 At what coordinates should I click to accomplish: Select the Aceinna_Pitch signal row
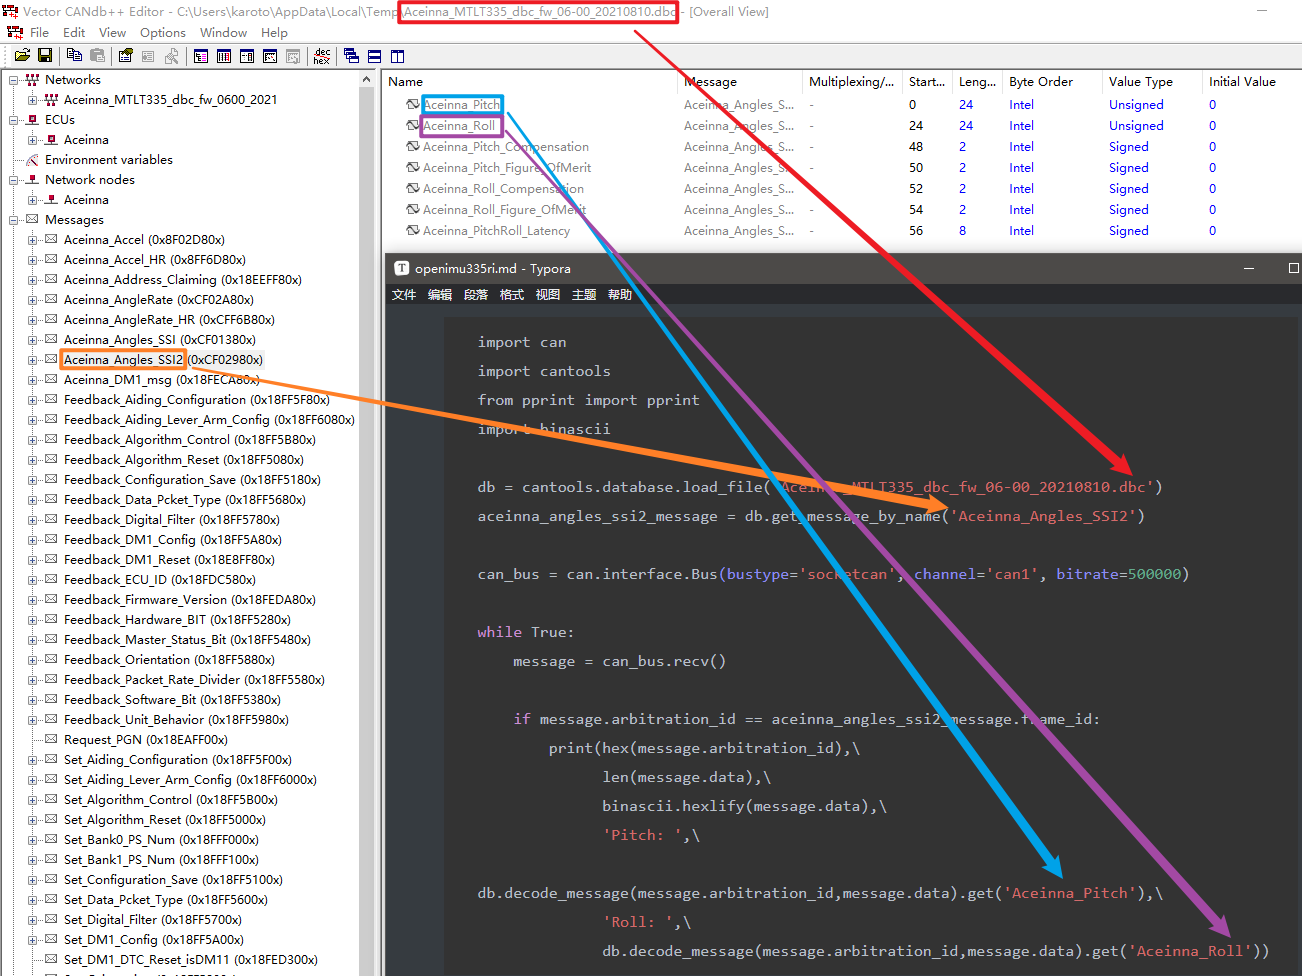pos(461,104)
